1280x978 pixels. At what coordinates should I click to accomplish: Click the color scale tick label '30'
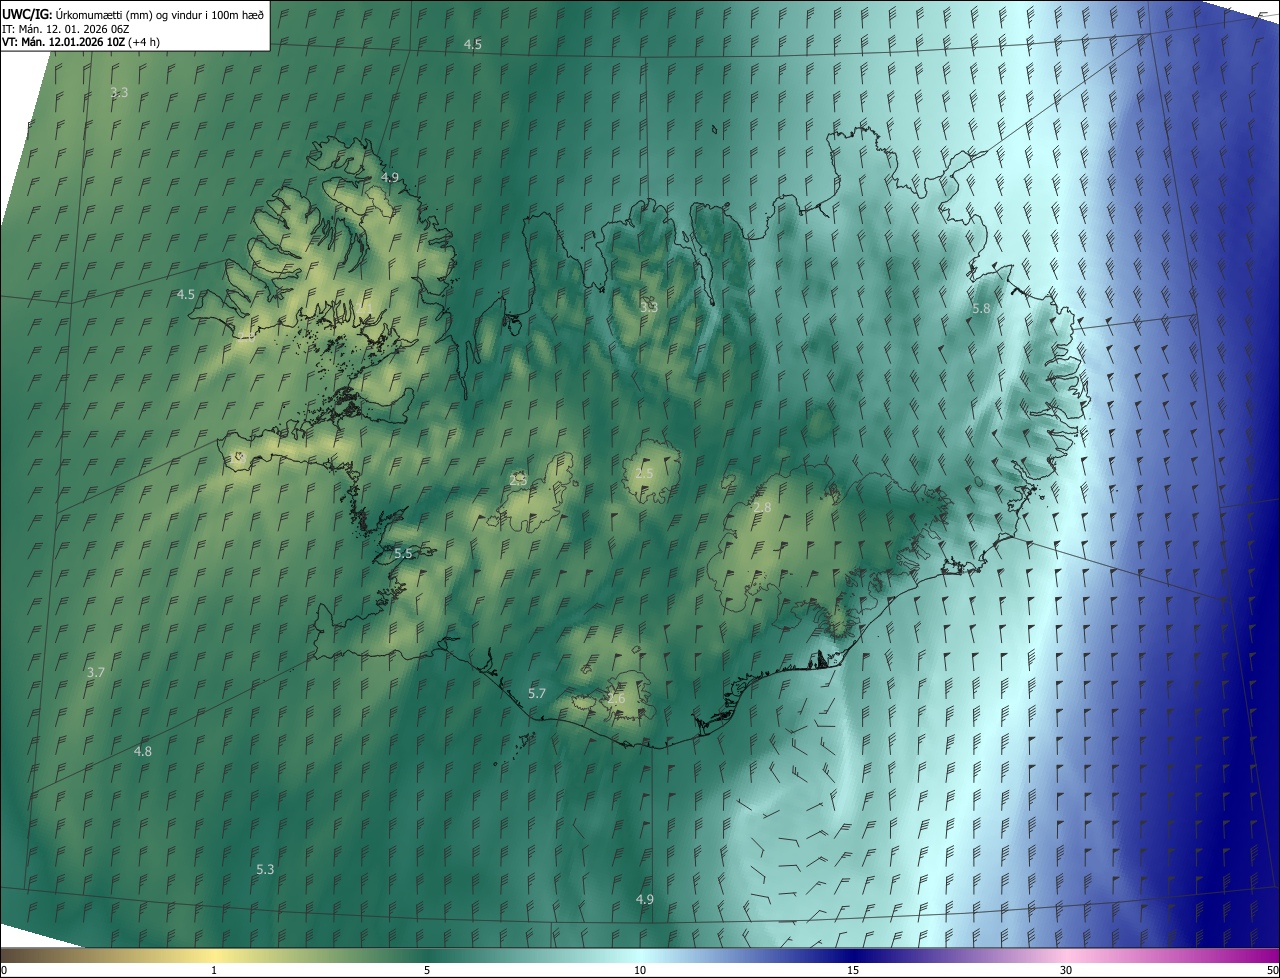coord(1066,970)
